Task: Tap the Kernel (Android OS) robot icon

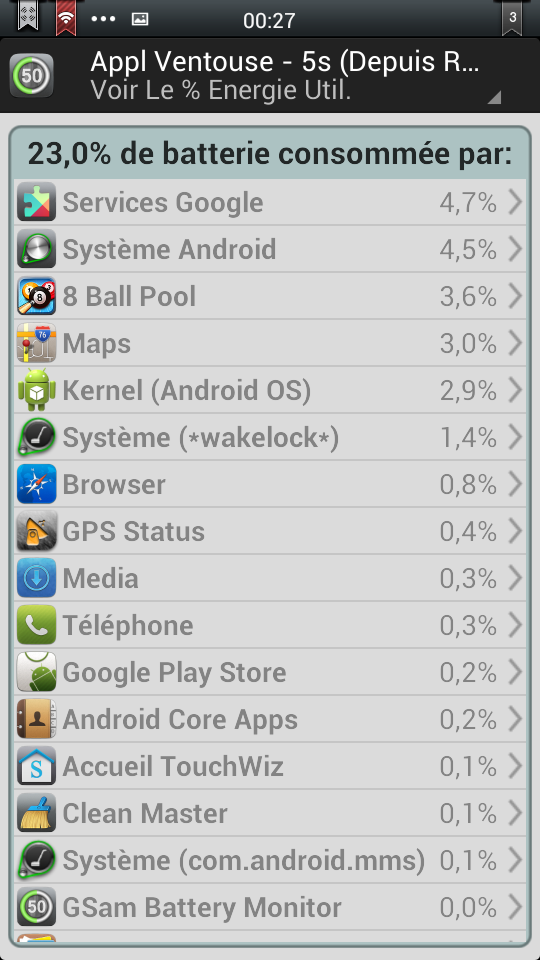Action: (36, 390)
